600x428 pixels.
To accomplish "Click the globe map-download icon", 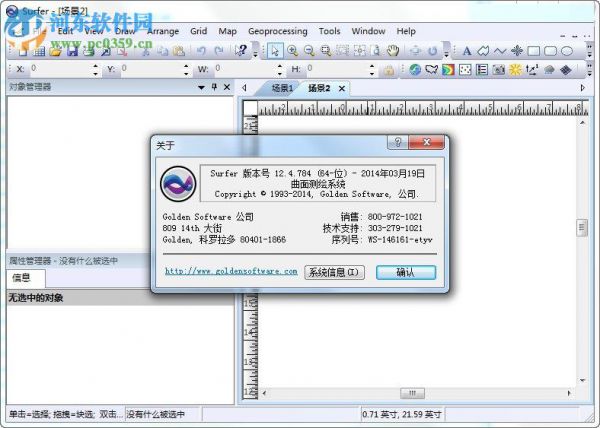I will [415, 70].
